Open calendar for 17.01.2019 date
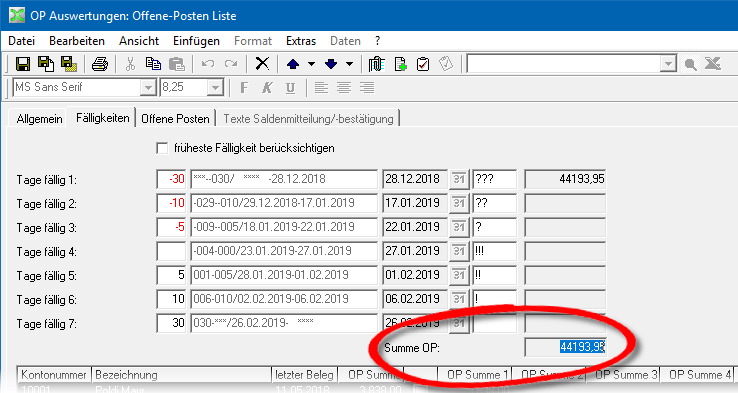The width and height of the screenshot is (738, 393). coord(459,203)
